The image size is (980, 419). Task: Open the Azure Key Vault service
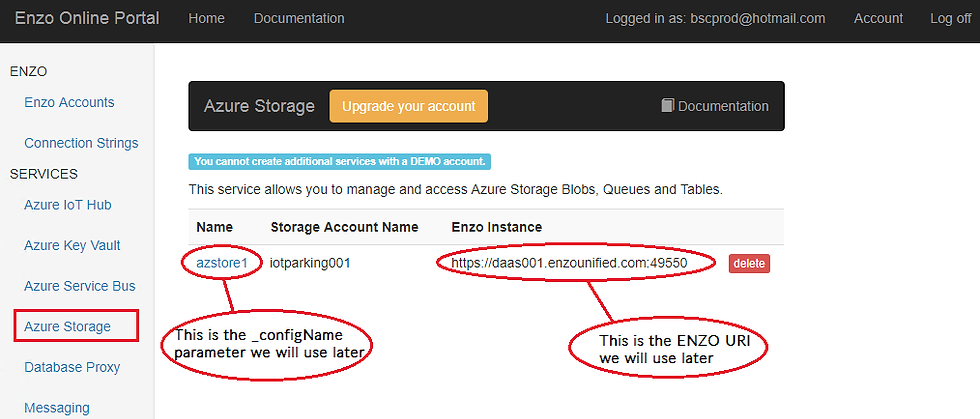pyautogui.click(x=72, y=245)
